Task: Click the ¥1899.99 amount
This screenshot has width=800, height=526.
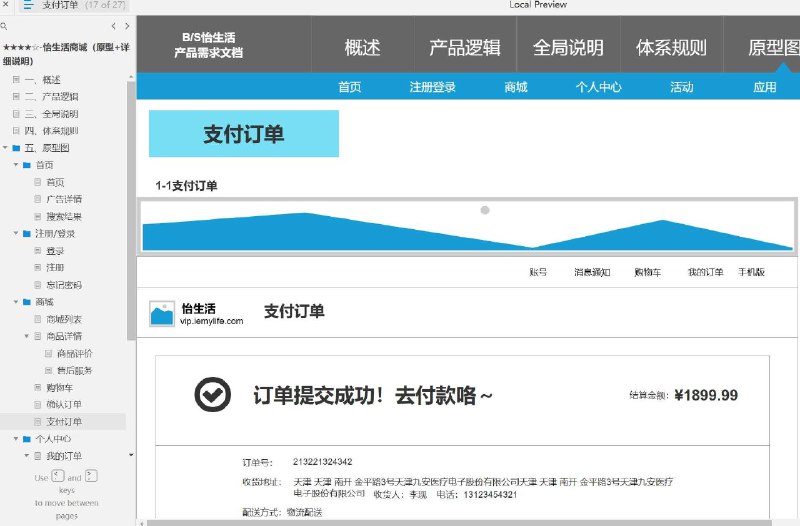Action: pyautogui.click(x=706, y=395)
